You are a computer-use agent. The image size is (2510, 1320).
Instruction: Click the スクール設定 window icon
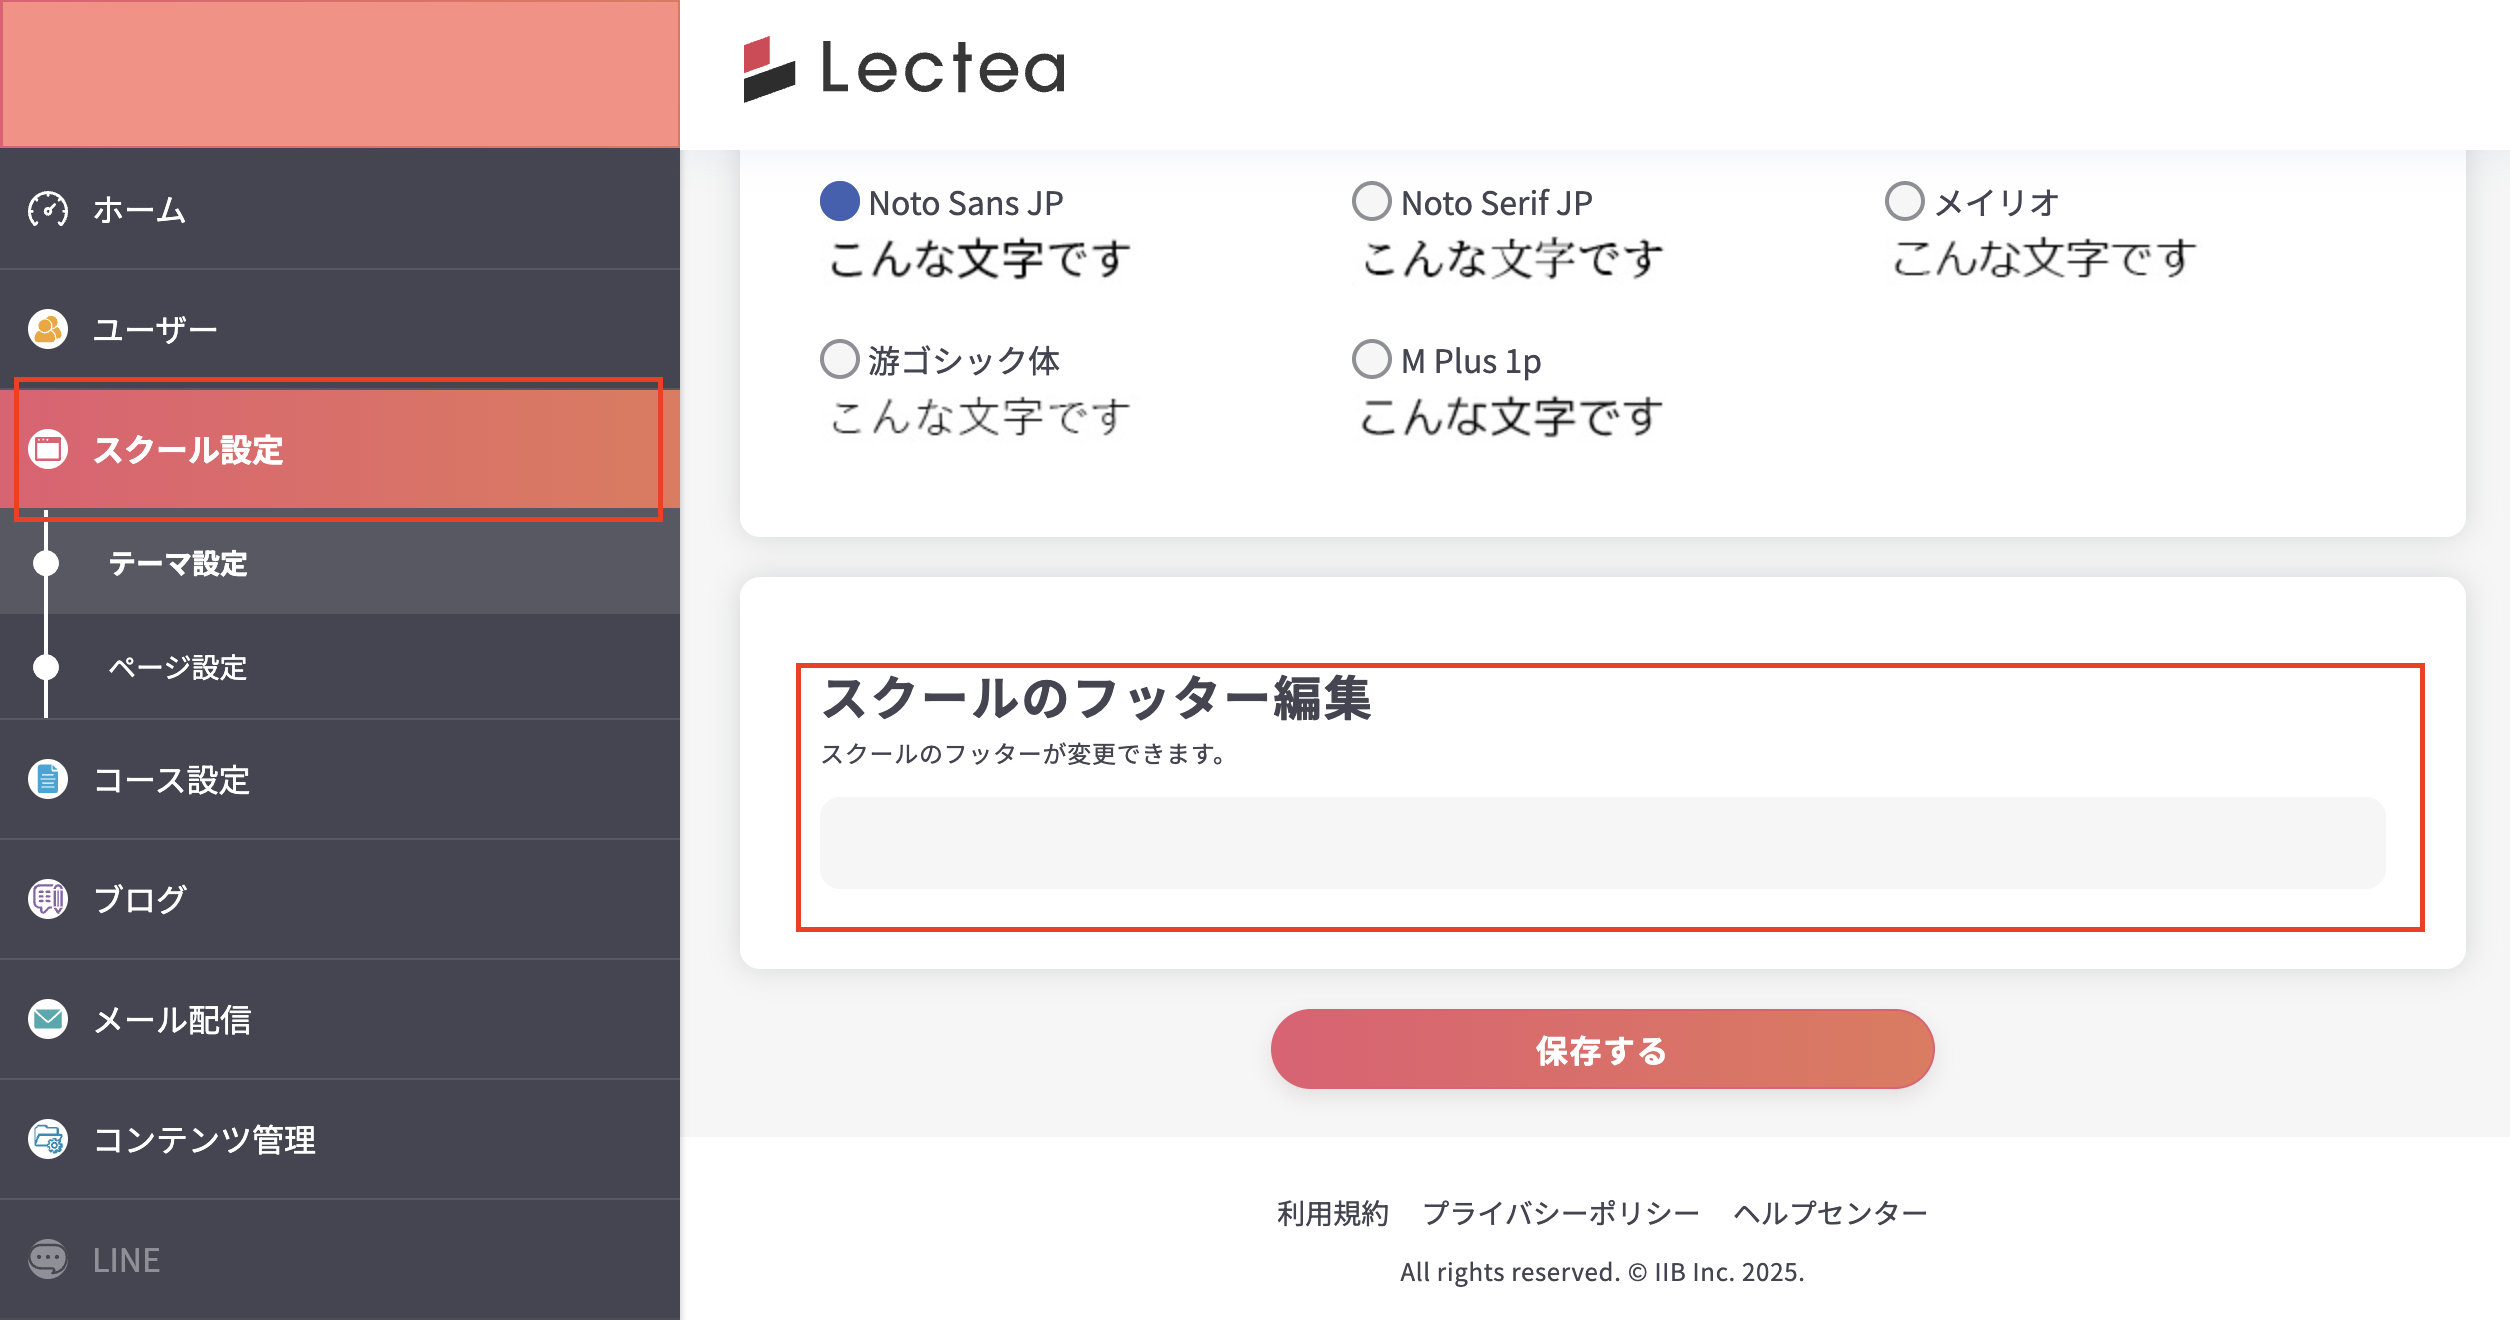pos(47,451)
